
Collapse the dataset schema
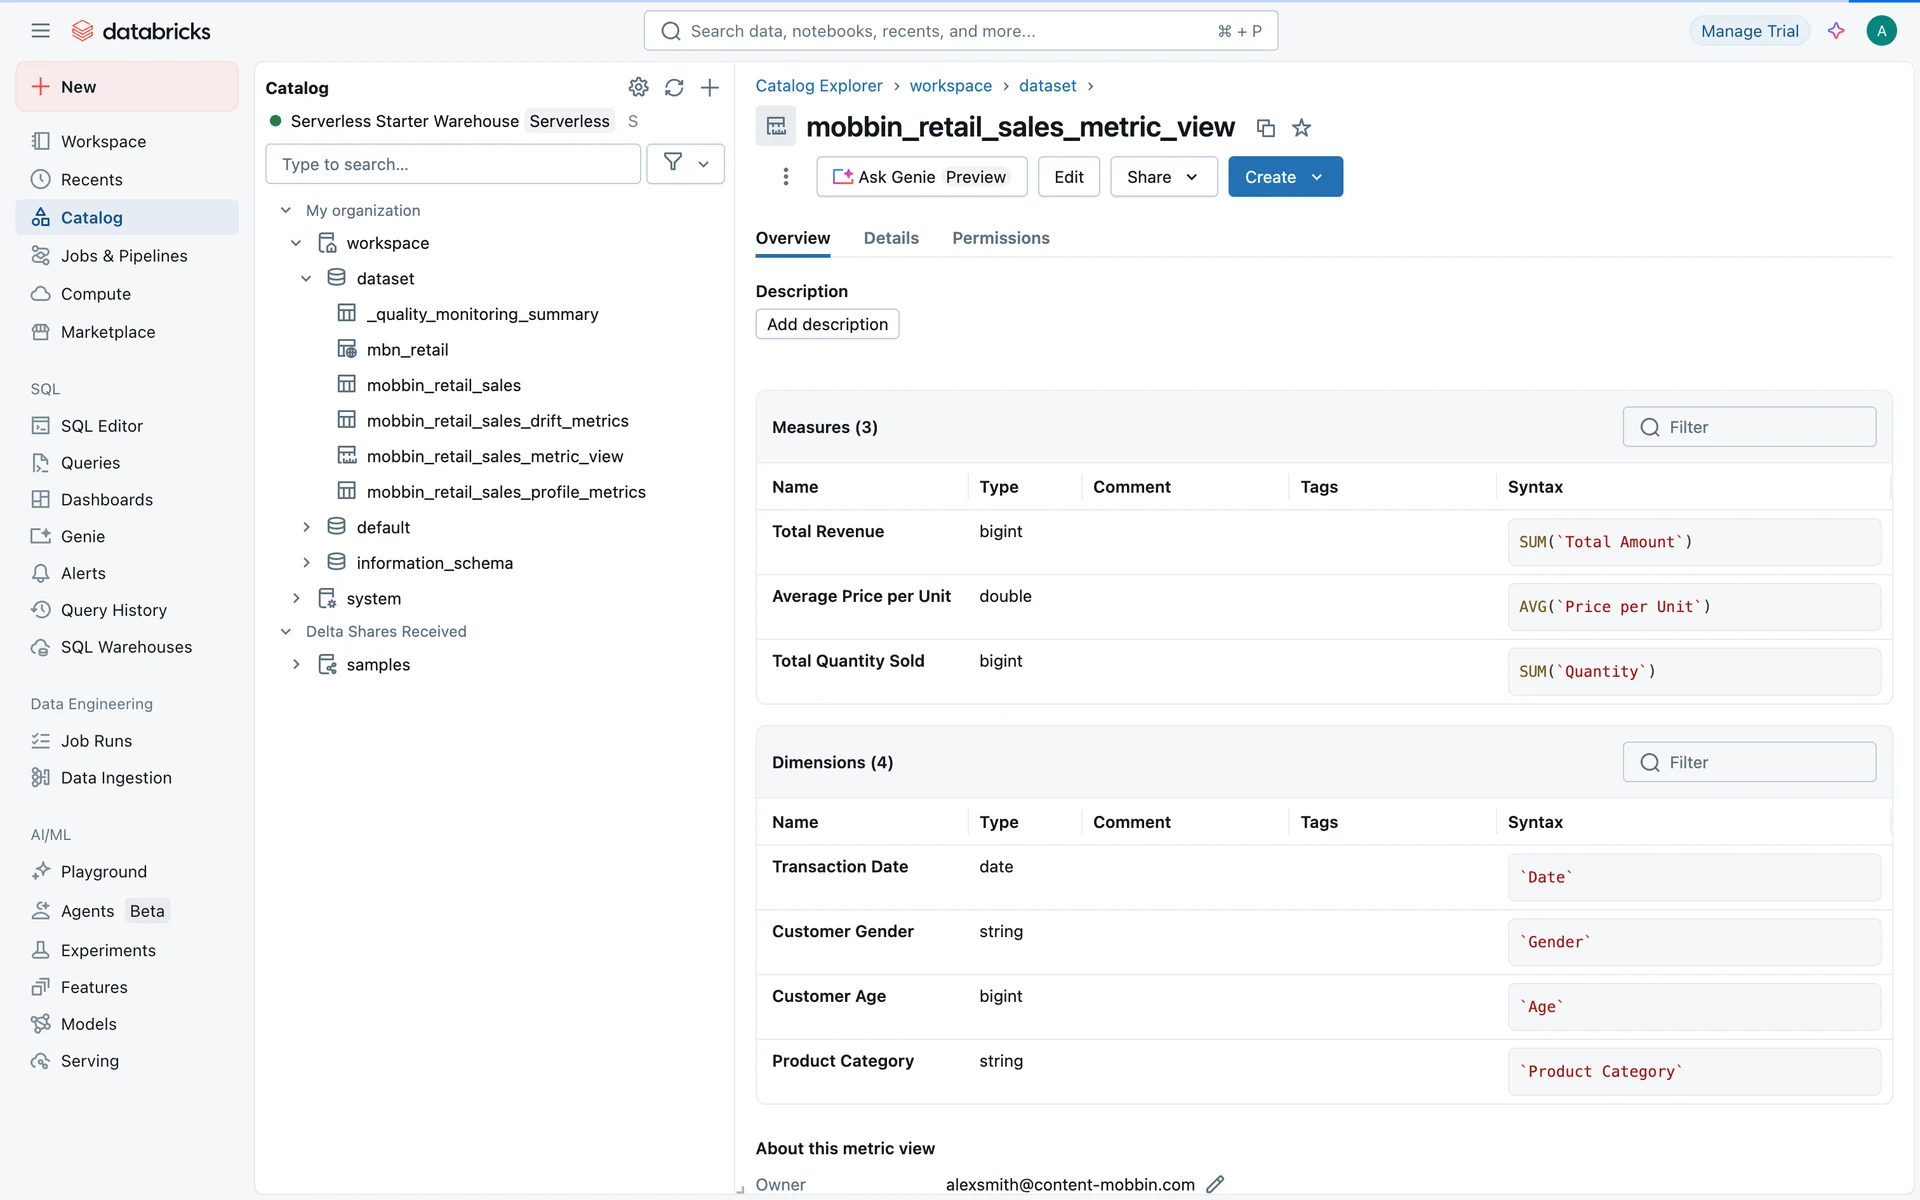click(x=306, y=279)
